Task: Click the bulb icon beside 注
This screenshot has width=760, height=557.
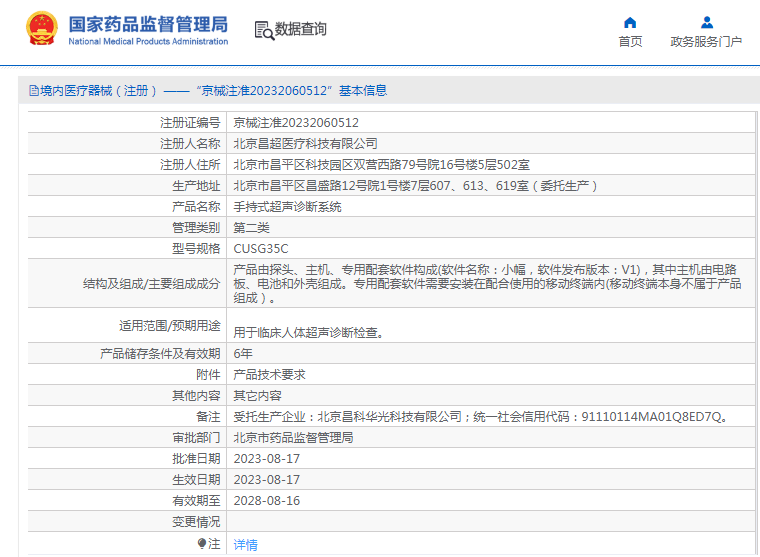Action: coord(202,543)
